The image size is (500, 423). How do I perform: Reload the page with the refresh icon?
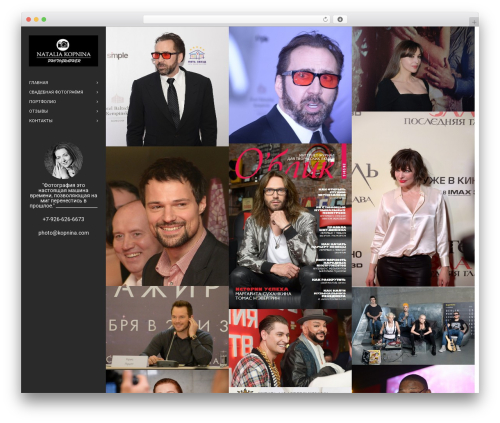[325, 19]
